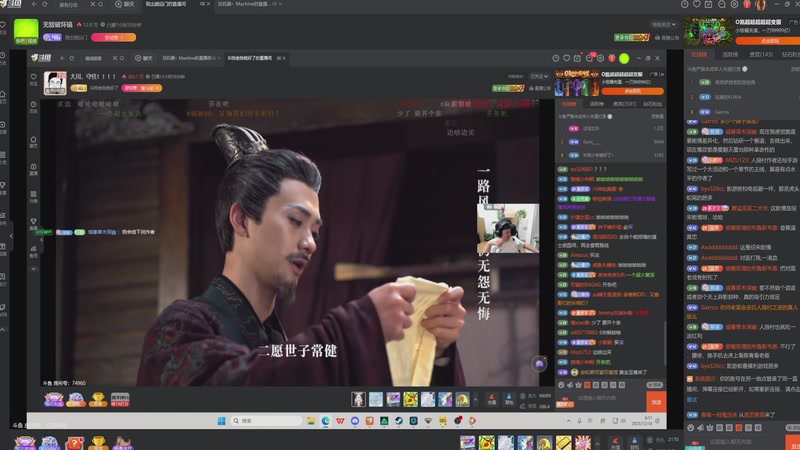Expand nested sidebar's bottom down-chevron

[33, 269]
